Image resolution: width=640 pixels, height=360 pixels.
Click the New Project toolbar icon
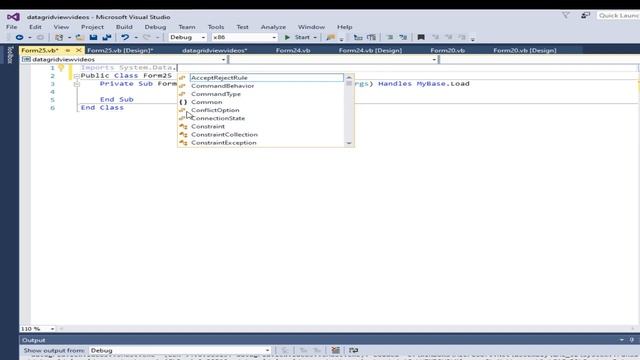coord(59,37)
